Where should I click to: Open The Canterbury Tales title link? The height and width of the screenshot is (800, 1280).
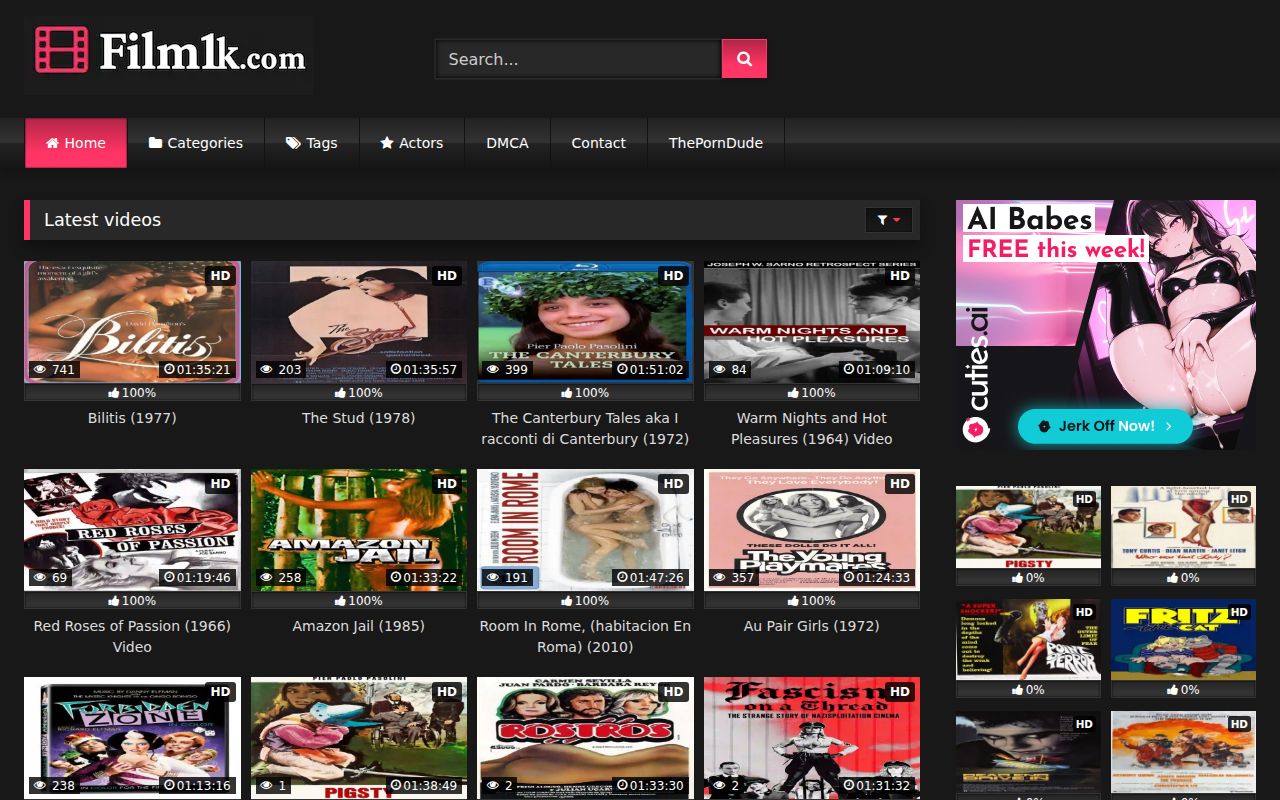[x=585, y=428]
